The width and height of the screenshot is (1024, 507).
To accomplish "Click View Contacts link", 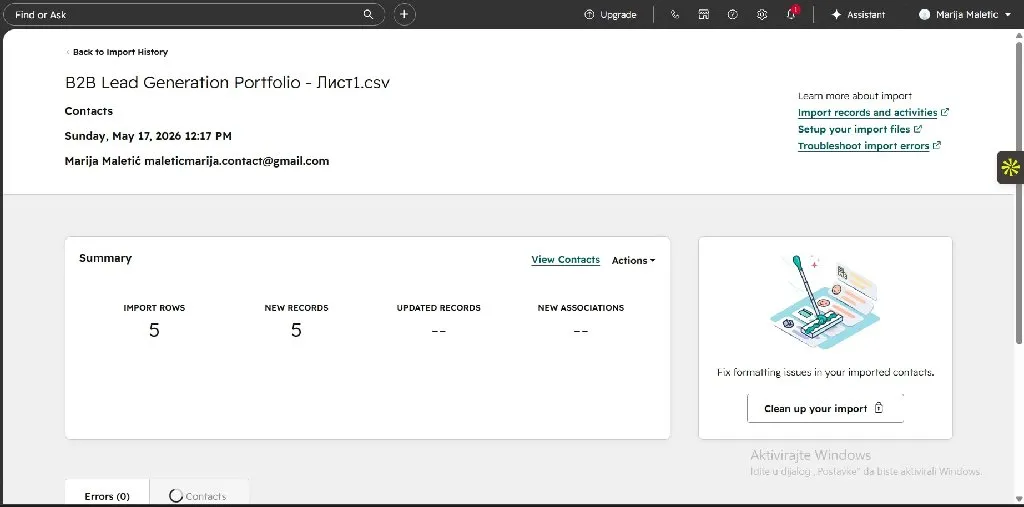I will pyautogui.click(x=566, y=259).
